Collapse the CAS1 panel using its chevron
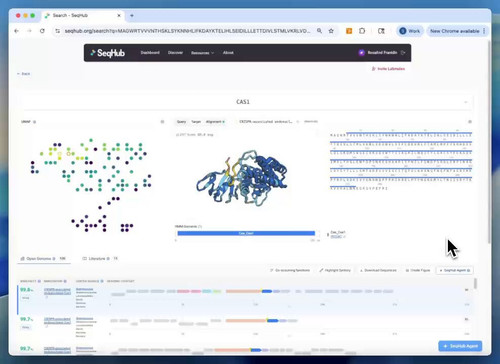This screenshot has height=364, width=500. coord(466,102)
